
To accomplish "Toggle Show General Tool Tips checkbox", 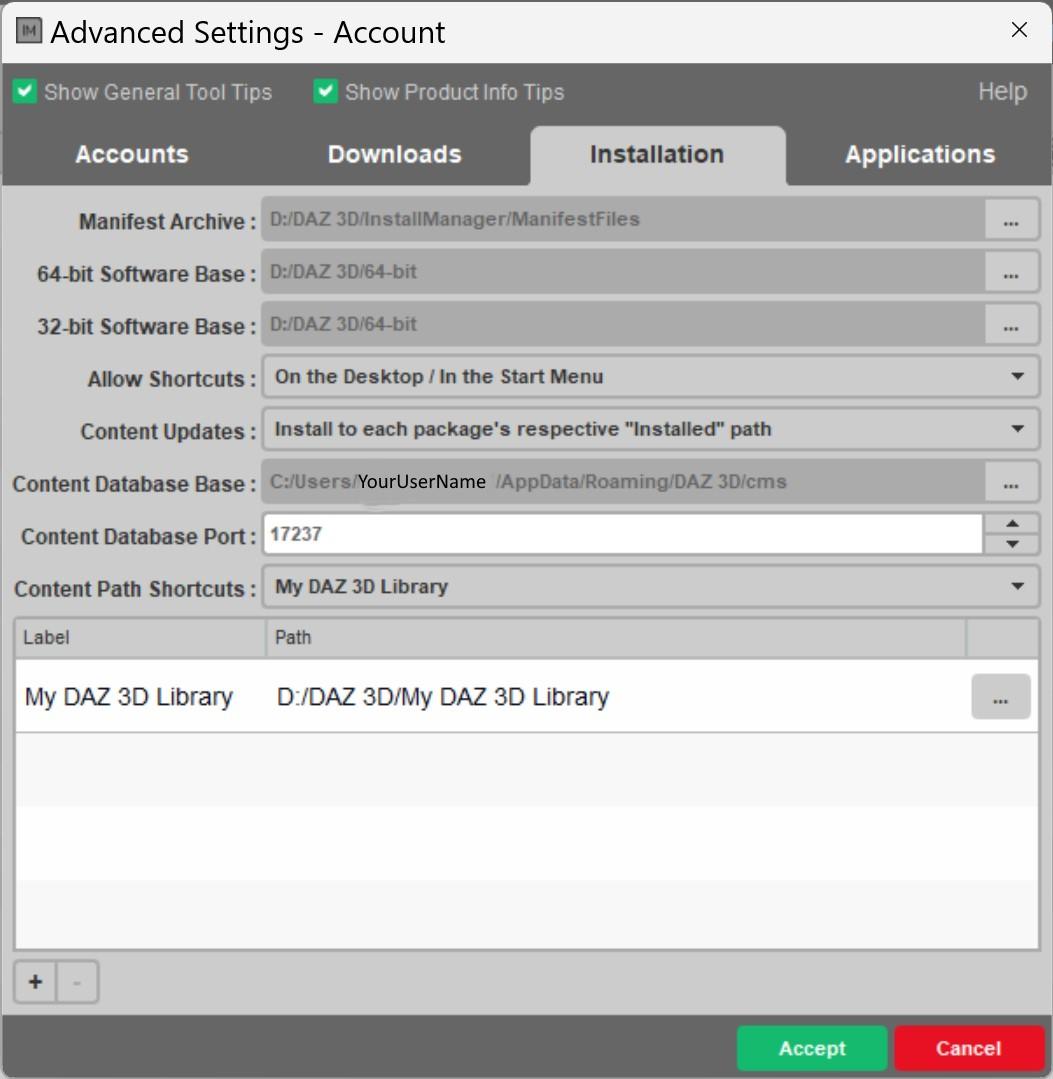I will [x=25, y=92].
